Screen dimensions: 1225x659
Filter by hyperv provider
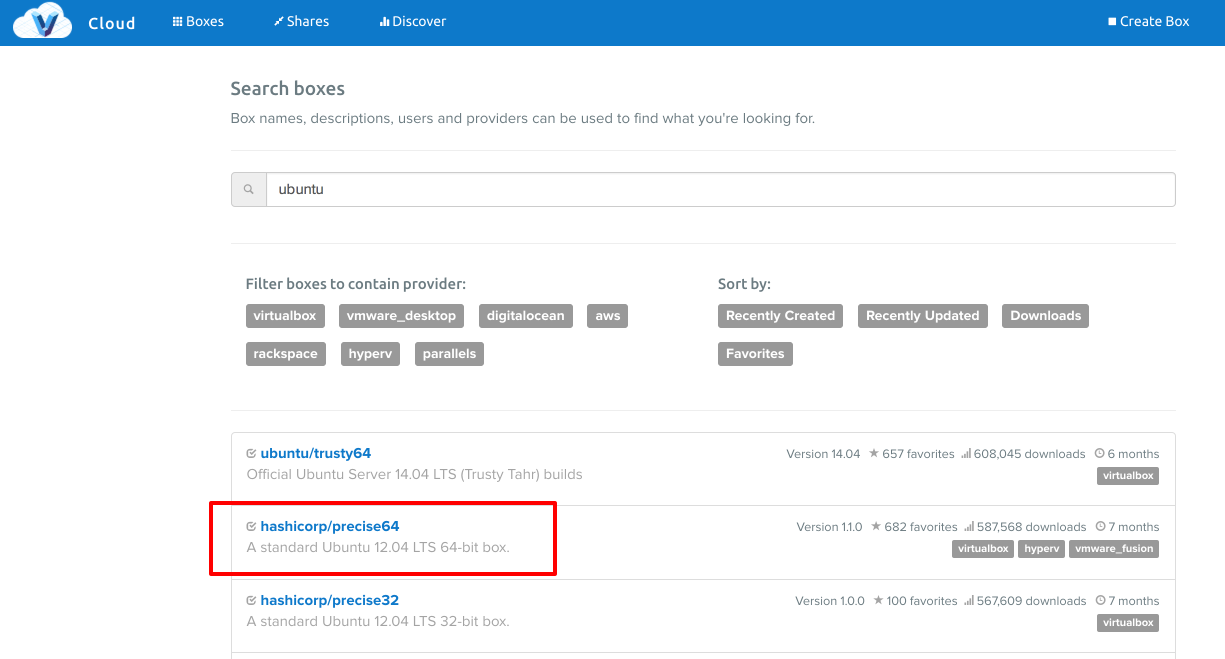[370, 354]
